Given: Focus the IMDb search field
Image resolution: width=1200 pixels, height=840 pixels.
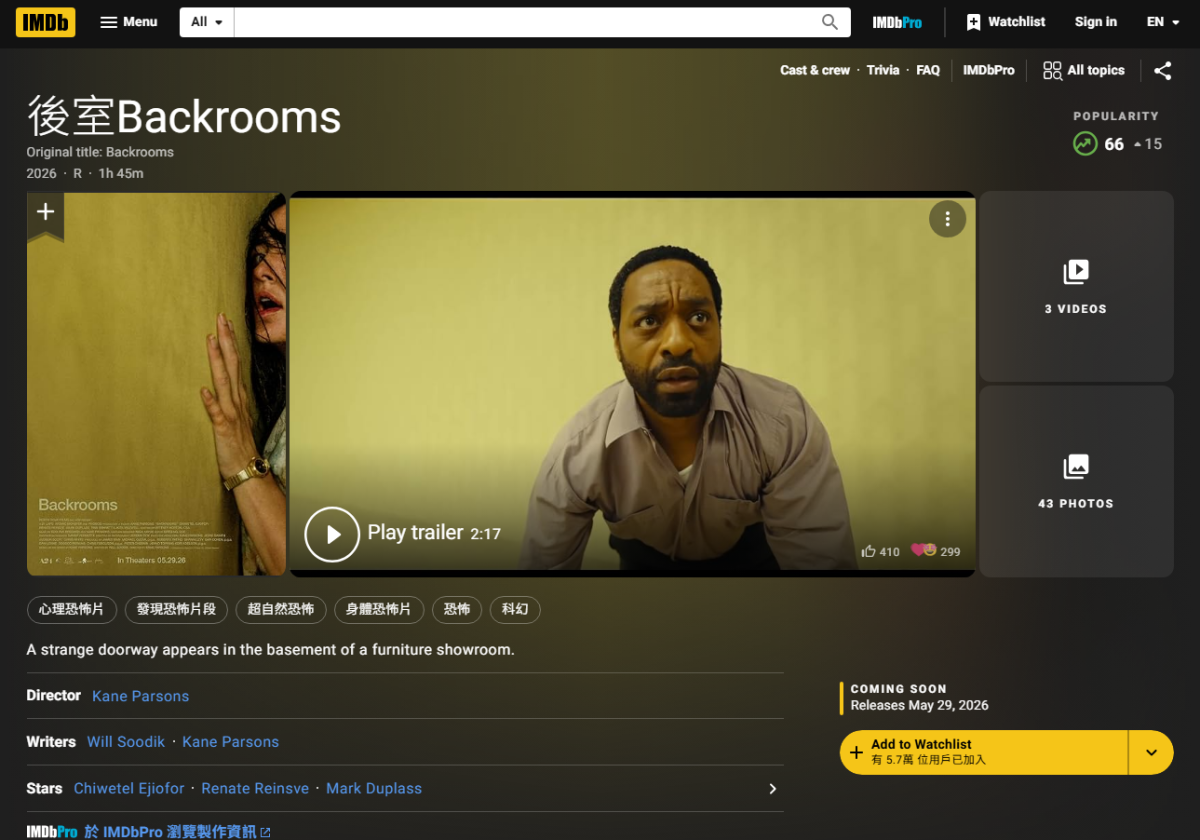Looking at the screenshot, I should (x=523, y=22).
